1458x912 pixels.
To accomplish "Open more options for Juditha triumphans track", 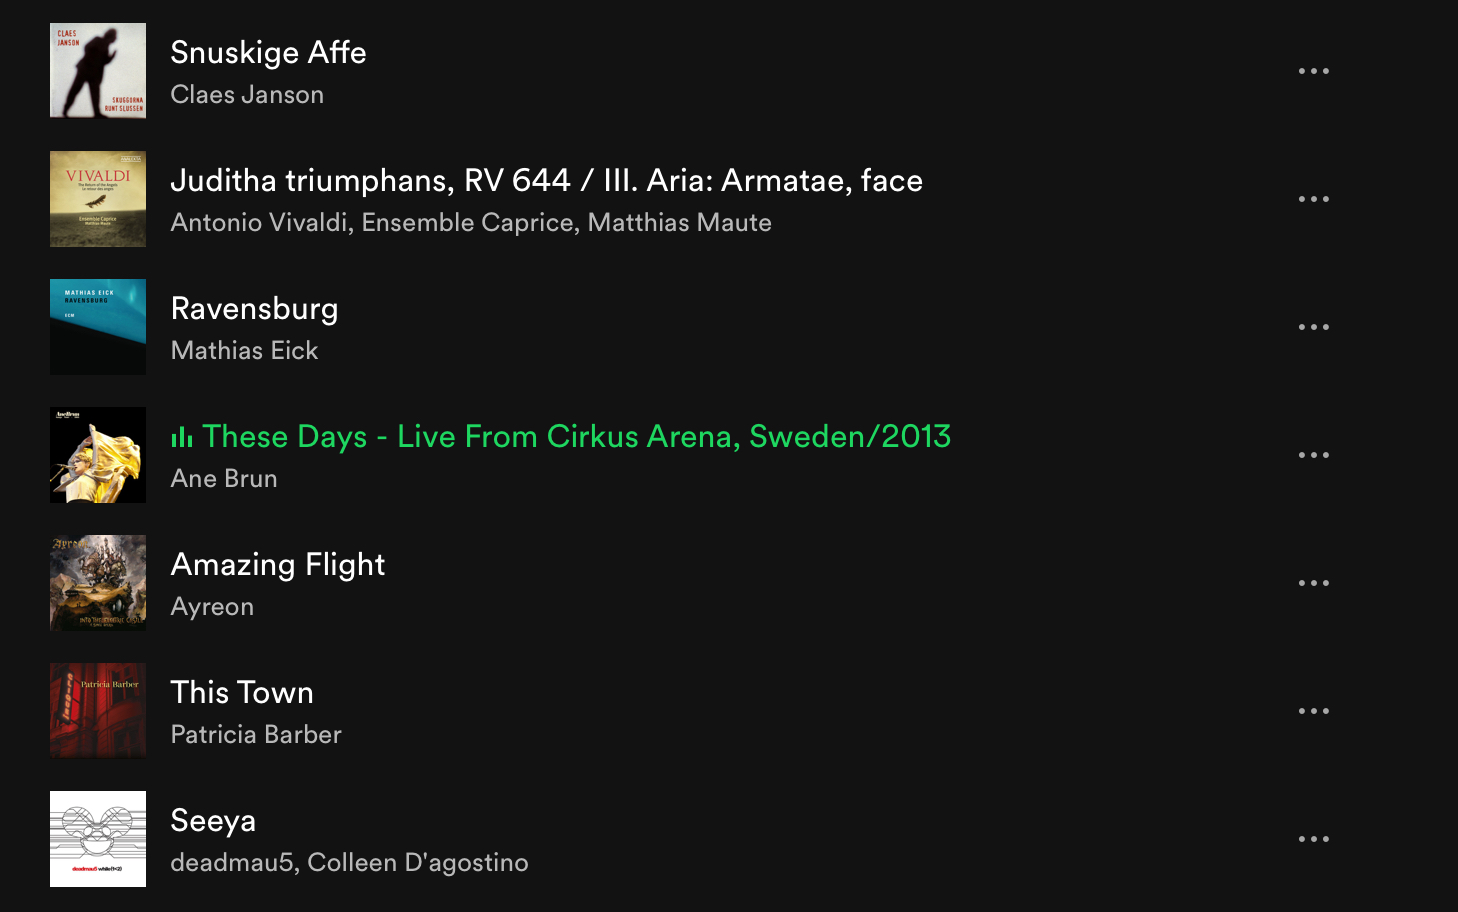I will click(x=1313, y=199).
